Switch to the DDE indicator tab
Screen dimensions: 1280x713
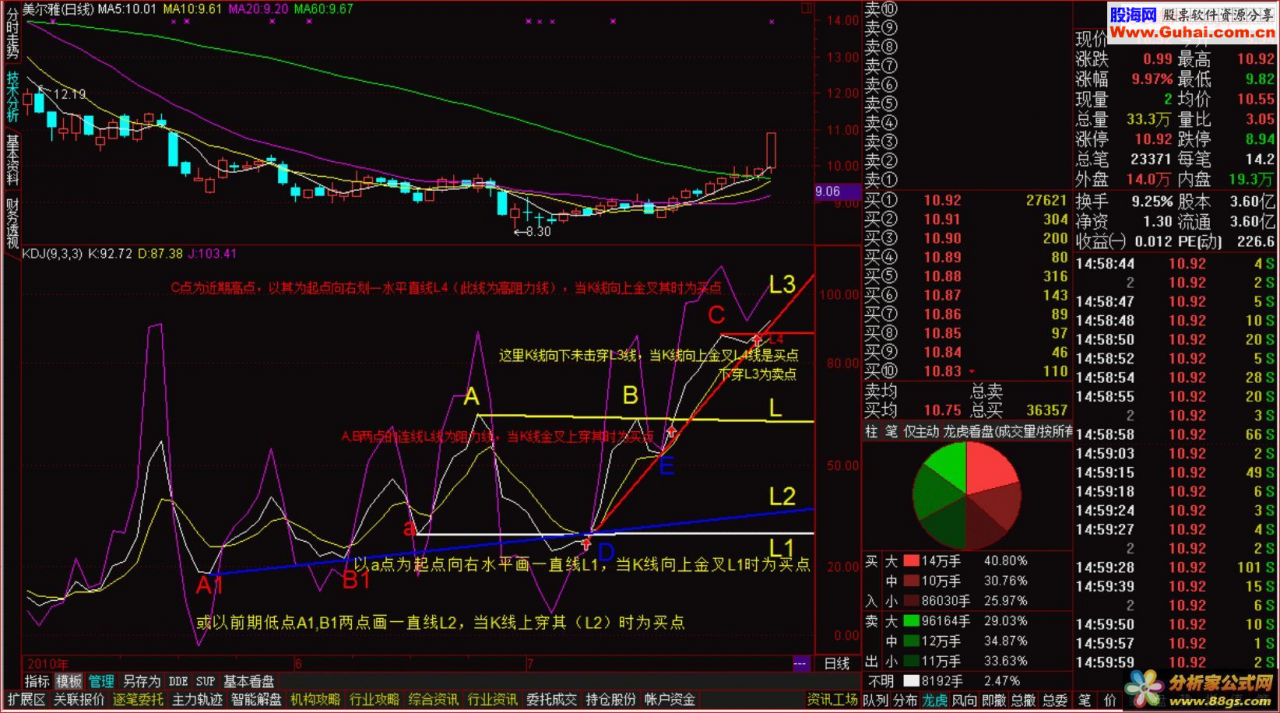click(178, 681)
